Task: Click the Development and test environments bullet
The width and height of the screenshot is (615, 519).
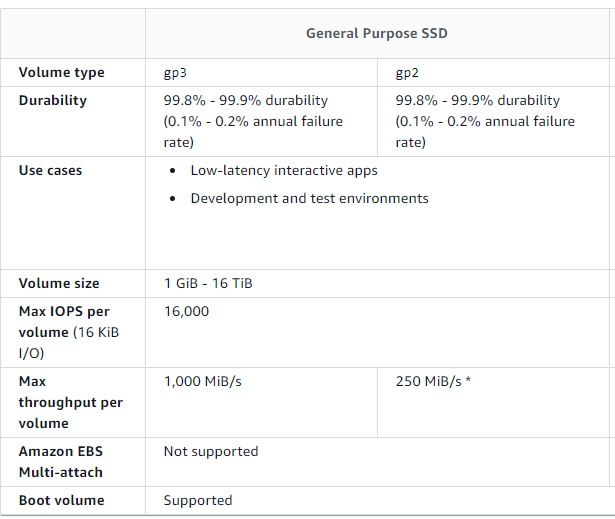Action: point(309,198)
